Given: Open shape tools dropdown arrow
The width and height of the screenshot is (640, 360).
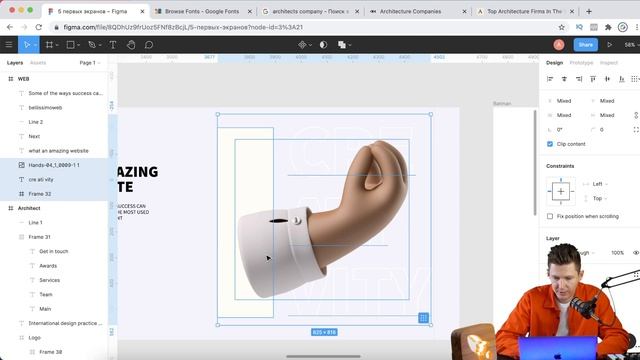Looking at the screenshot, I should [x=78, y=45].
